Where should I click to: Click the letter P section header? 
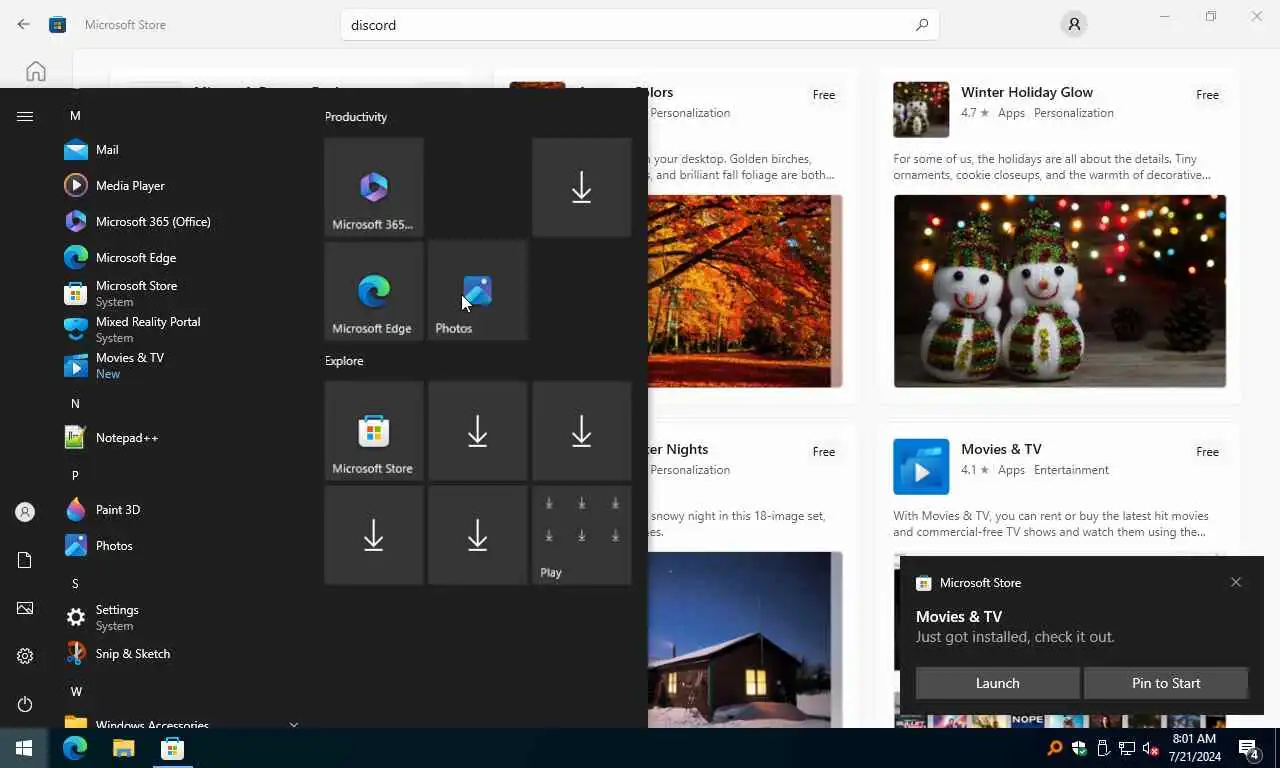point(75,476)
